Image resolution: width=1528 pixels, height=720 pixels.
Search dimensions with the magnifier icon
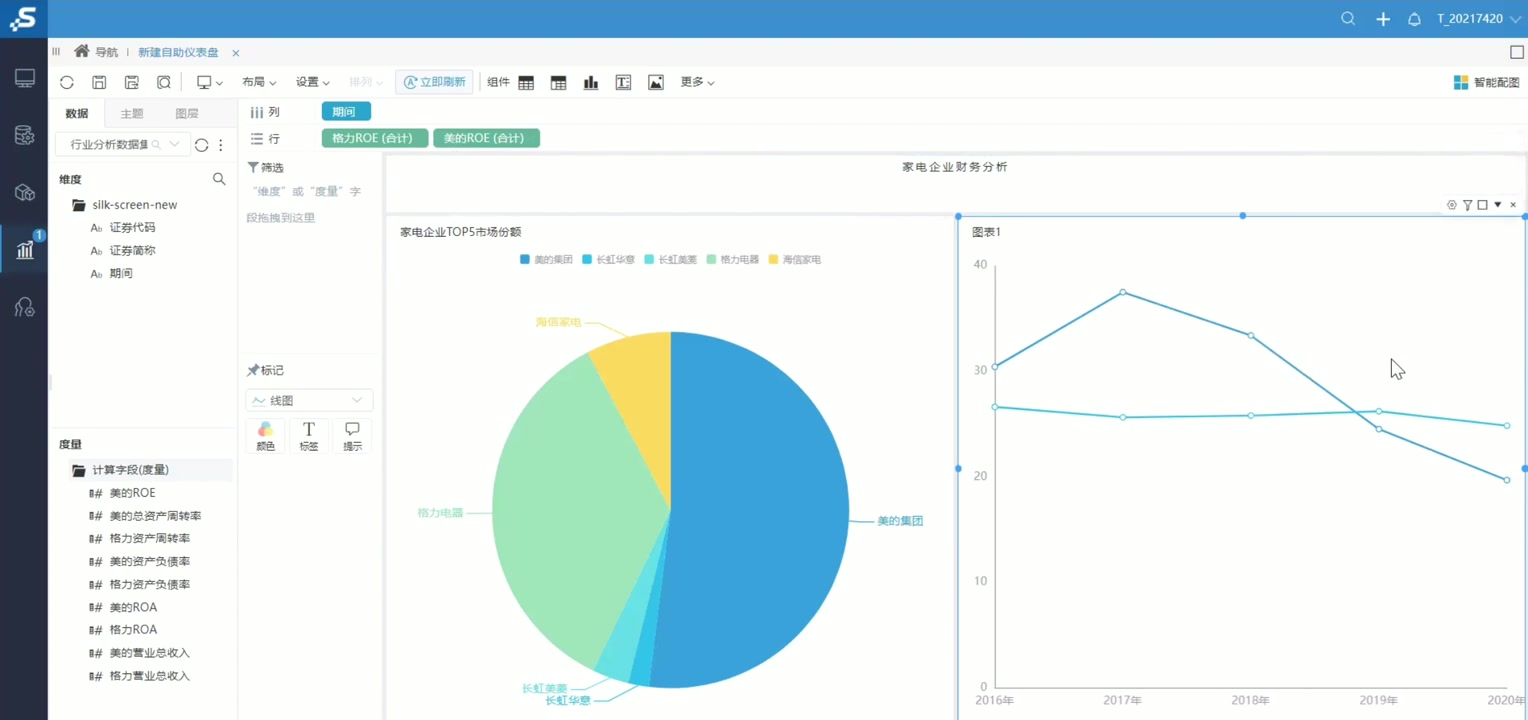tap(219, 179)
